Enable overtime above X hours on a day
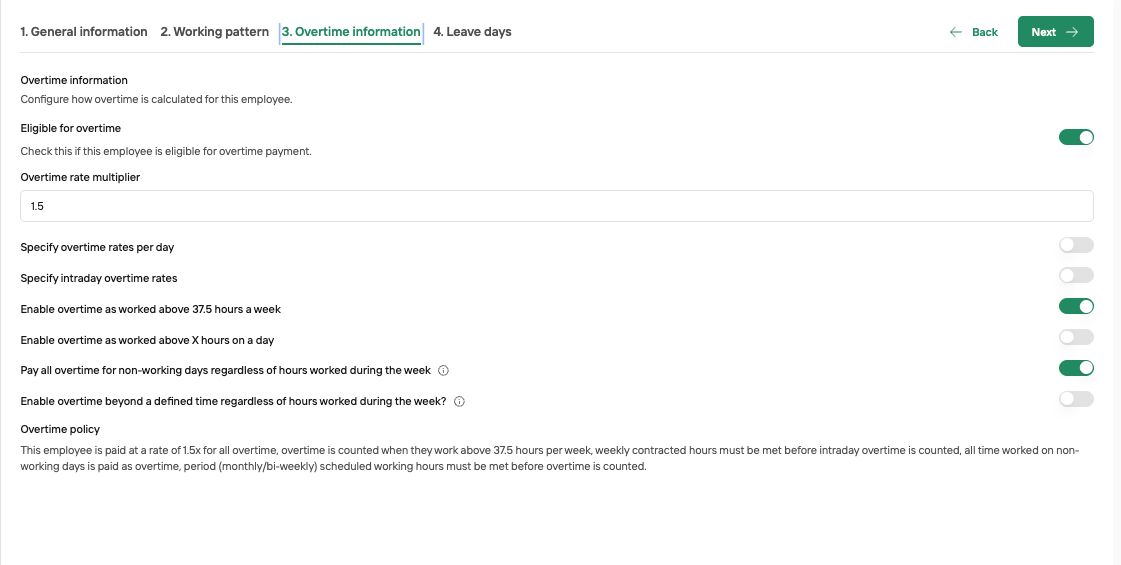This screenshot has width=1121, height=565. point(1076,337)
